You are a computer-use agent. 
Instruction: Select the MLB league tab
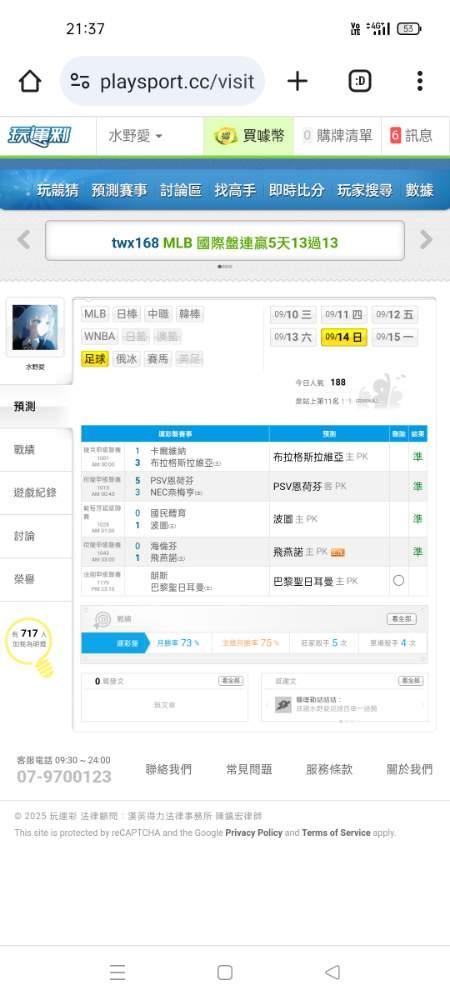(x=96, y=314)
